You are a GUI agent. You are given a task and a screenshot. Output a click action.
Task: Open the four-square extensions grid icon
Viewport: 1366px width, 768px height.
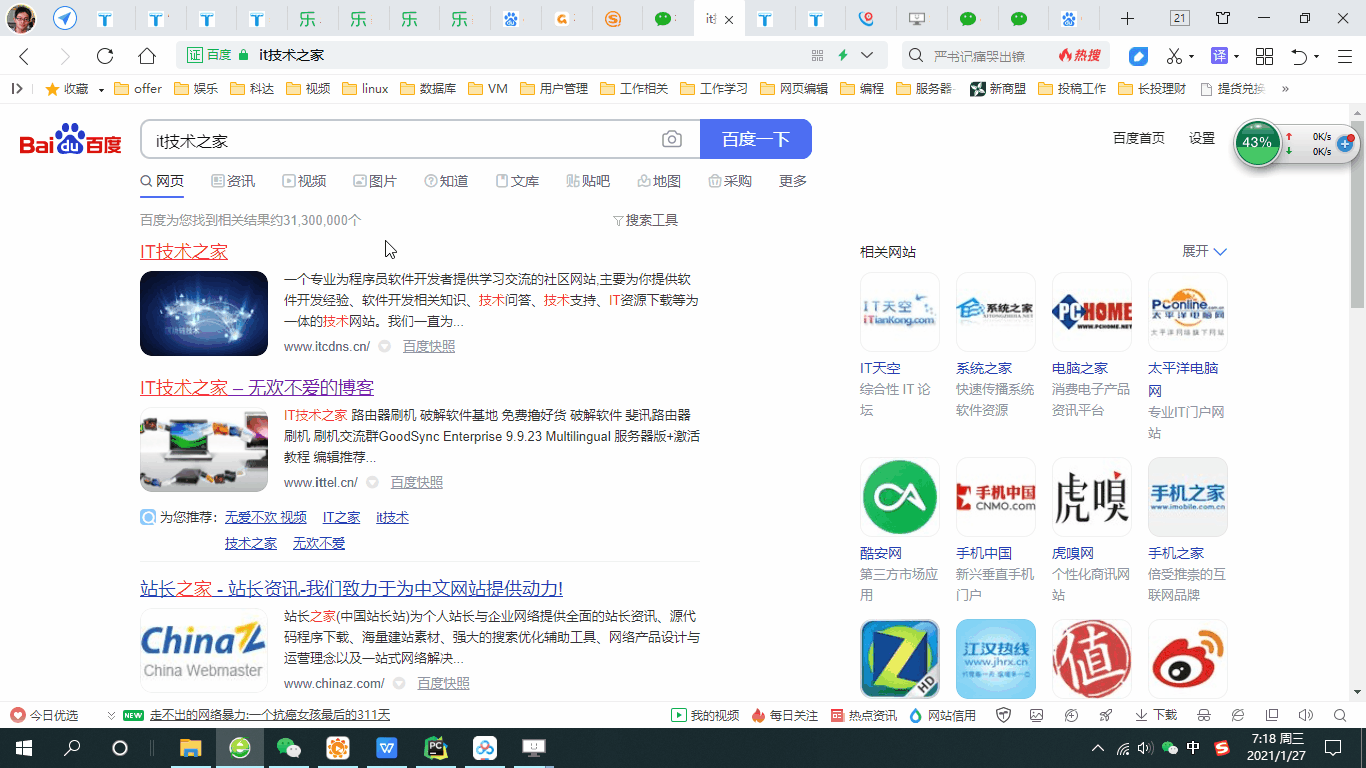(1264, 56)
